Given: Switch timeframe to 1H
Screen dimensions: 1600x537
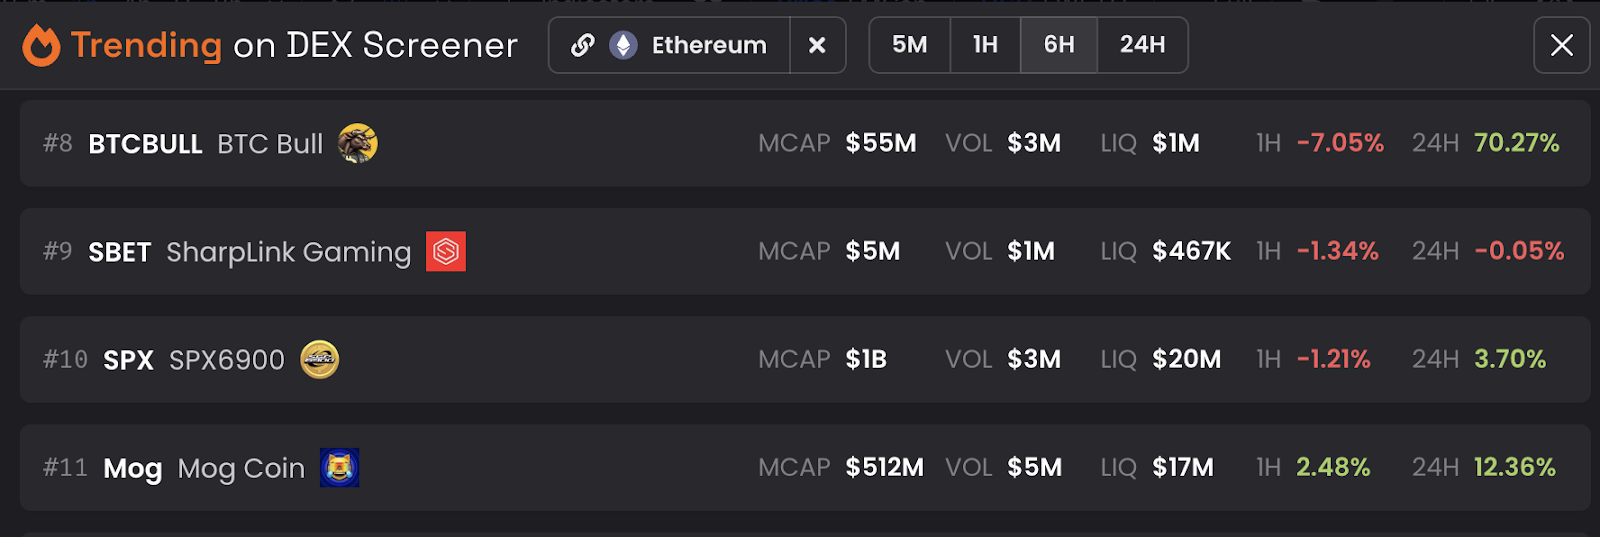Looking at the screenshot, I should 986,45.
